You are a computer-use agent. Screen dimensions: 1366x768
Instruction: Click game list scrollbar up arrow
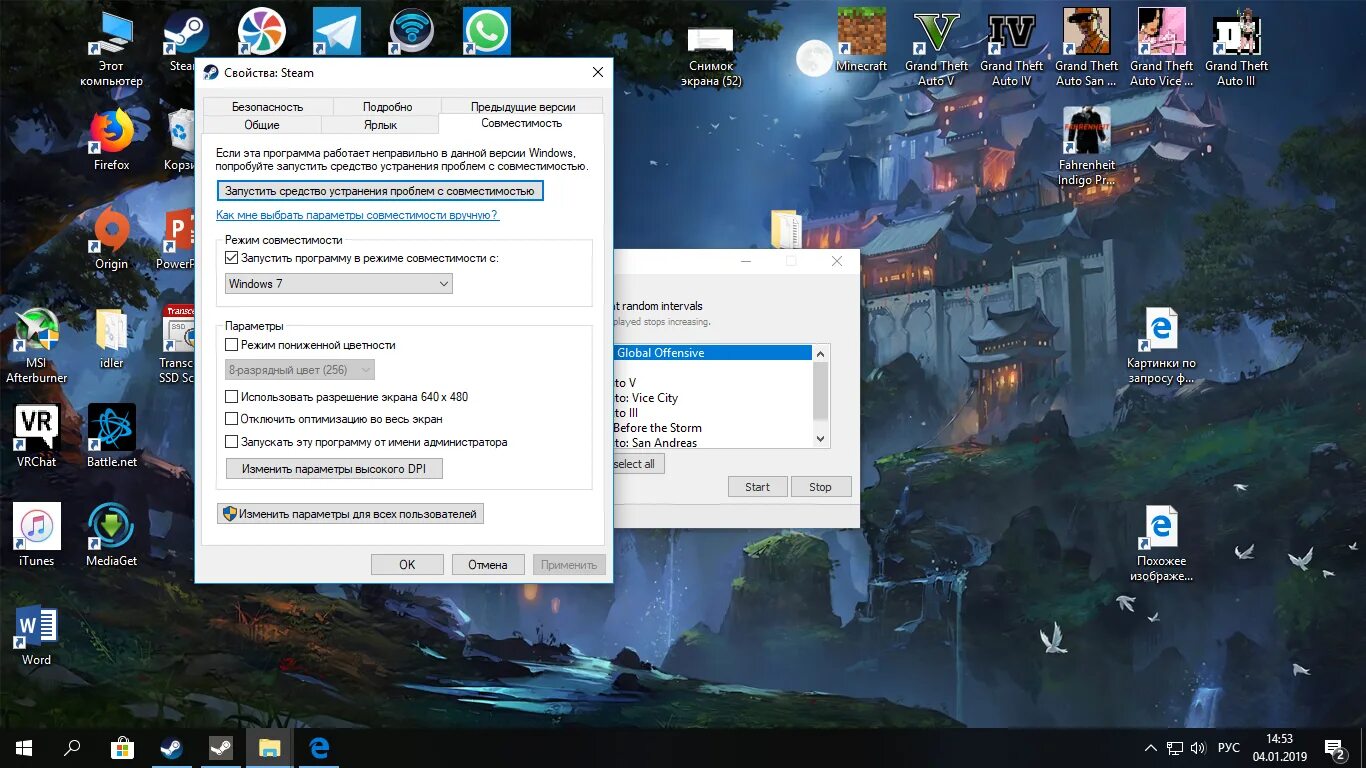(x=821, y=353)
